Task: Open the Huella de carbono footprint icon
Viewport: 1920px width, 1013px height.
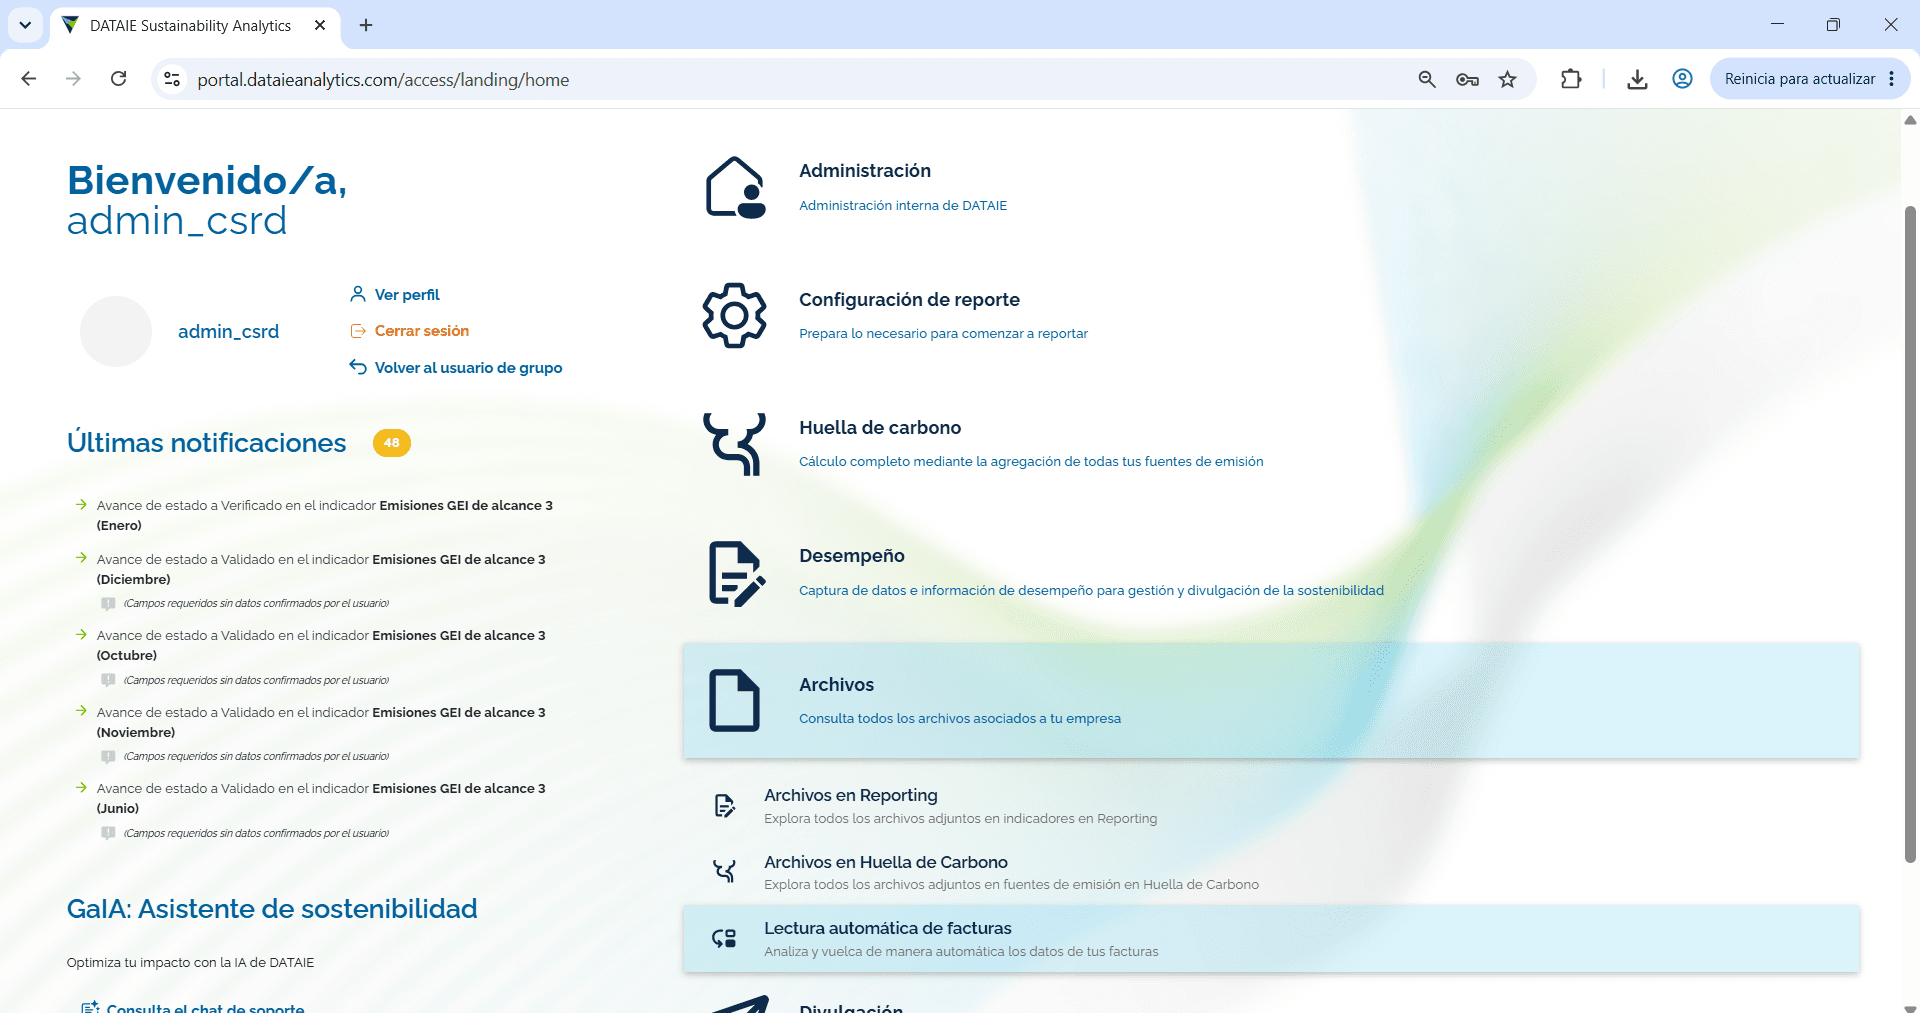Action: click(735, 444)
